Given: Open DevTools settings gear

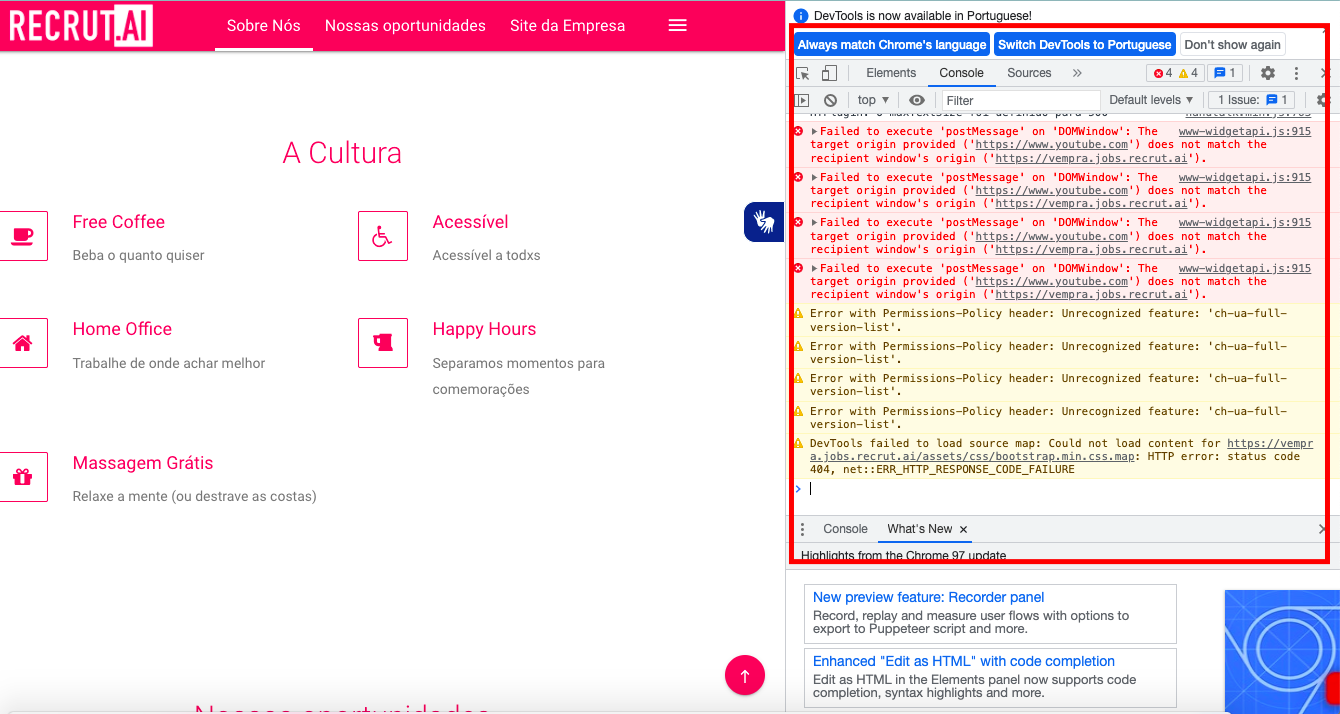Looking at the screenshot, I should tap(1267, 73).
